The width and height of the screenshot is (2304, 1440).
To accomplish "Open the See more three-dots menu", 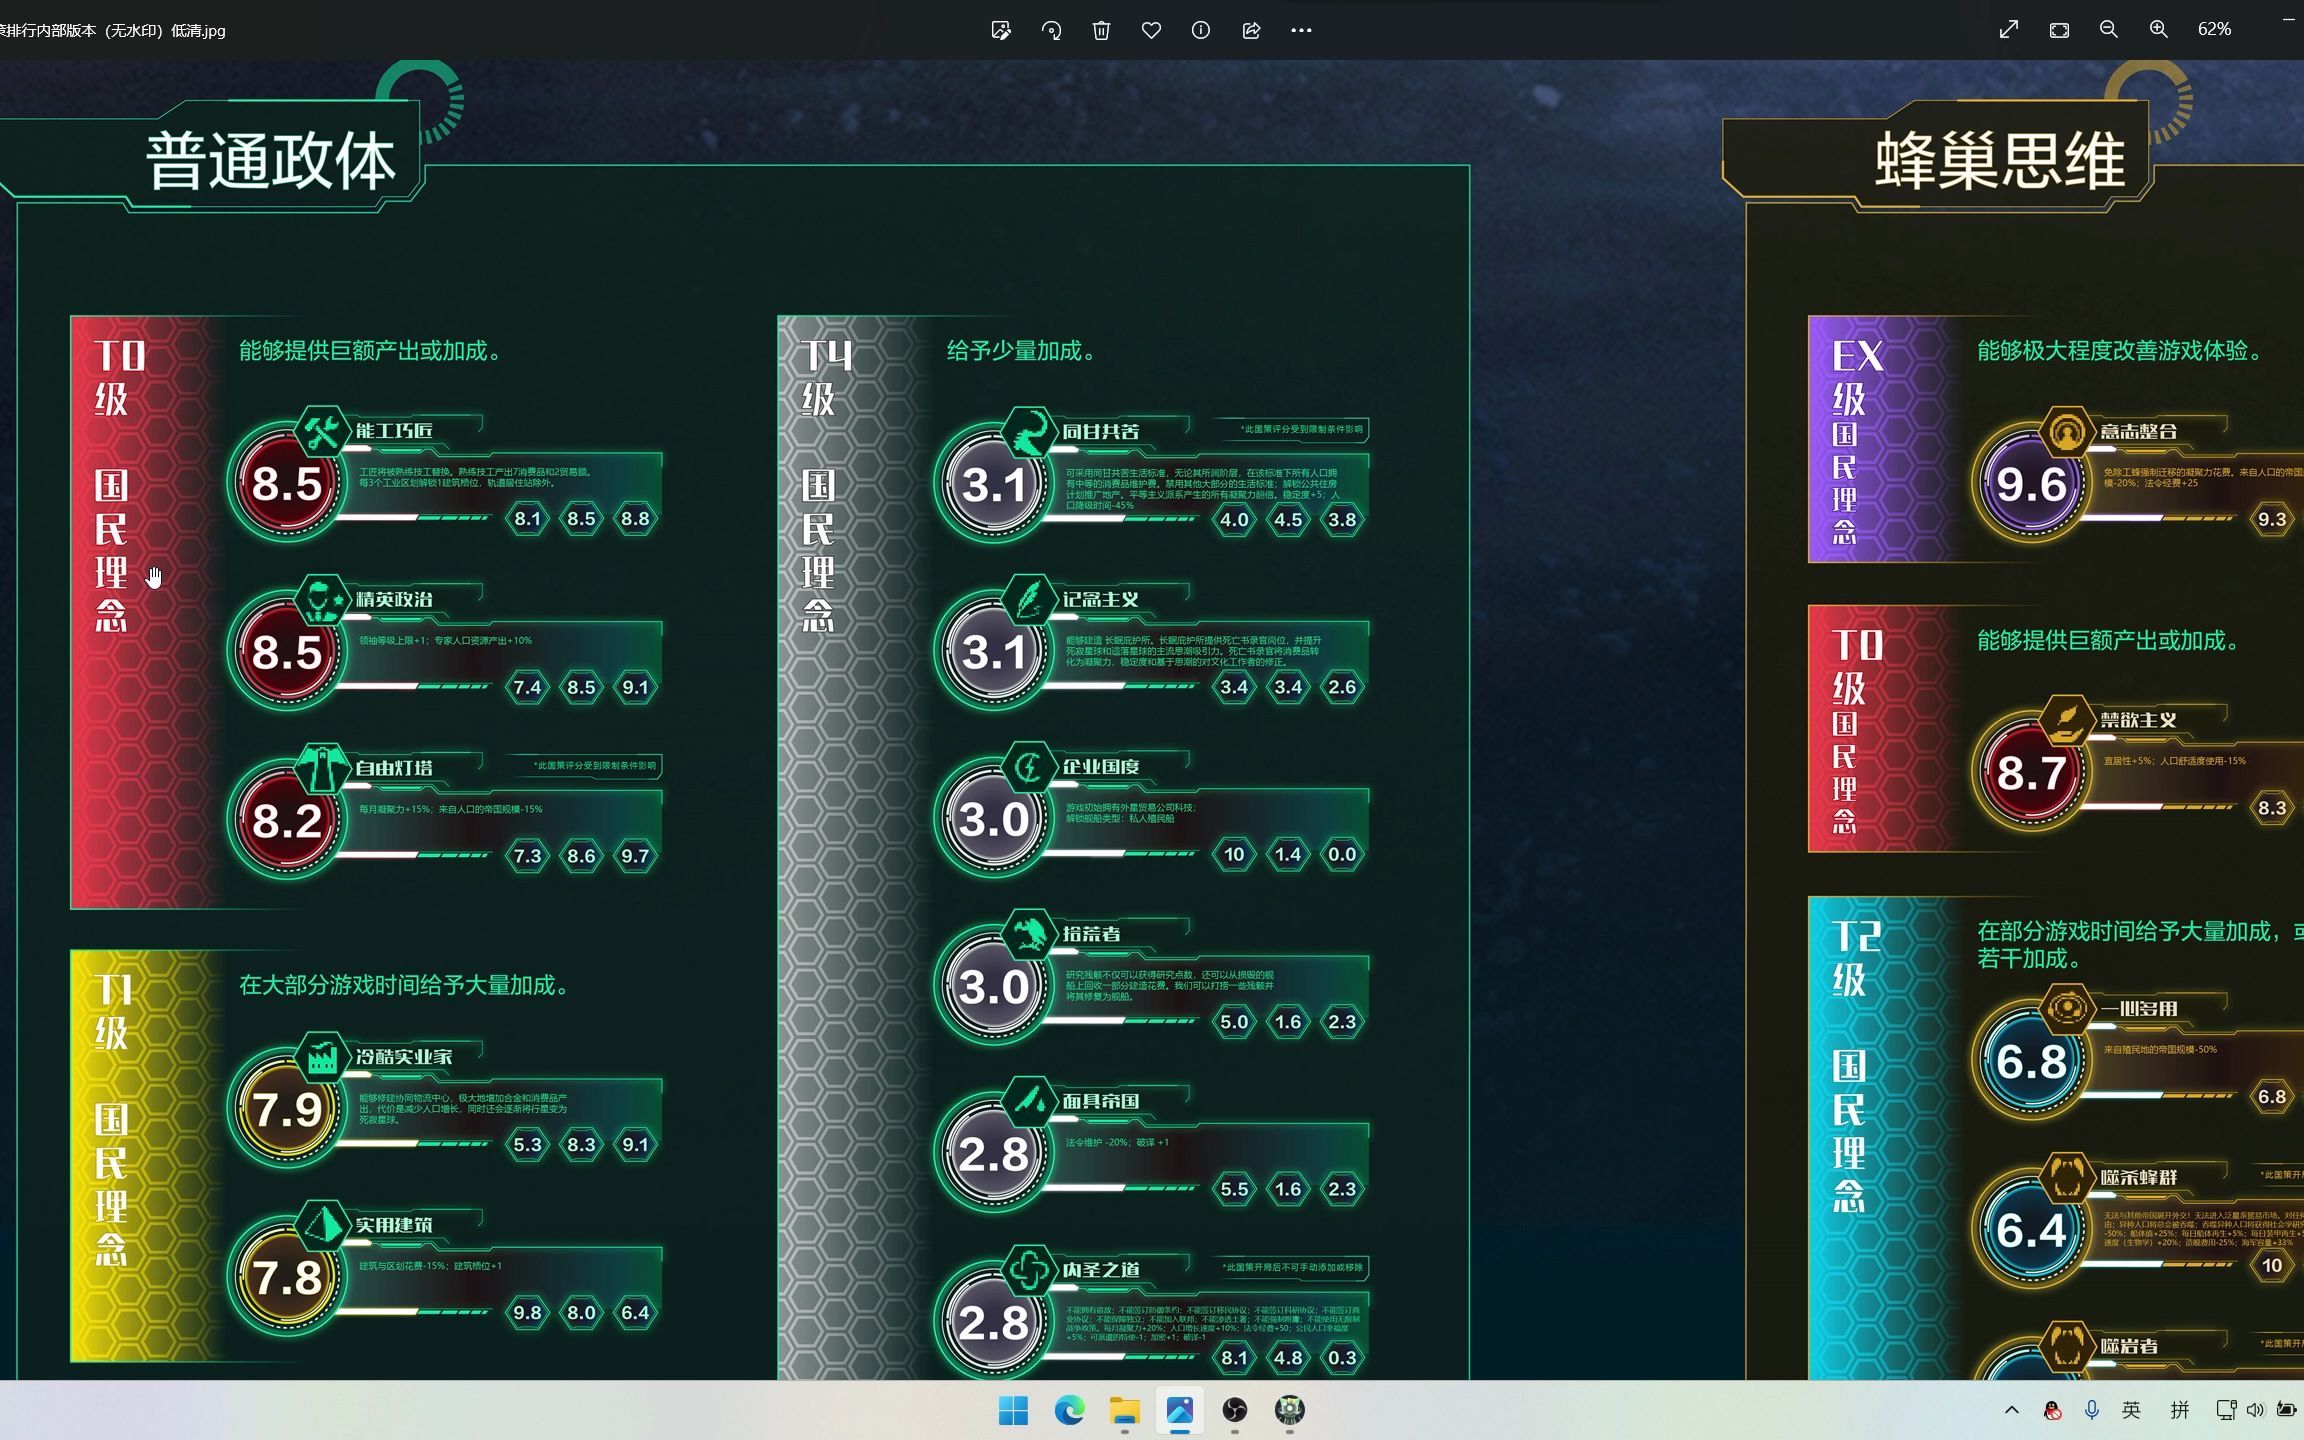I will [x=1301, y=30].
